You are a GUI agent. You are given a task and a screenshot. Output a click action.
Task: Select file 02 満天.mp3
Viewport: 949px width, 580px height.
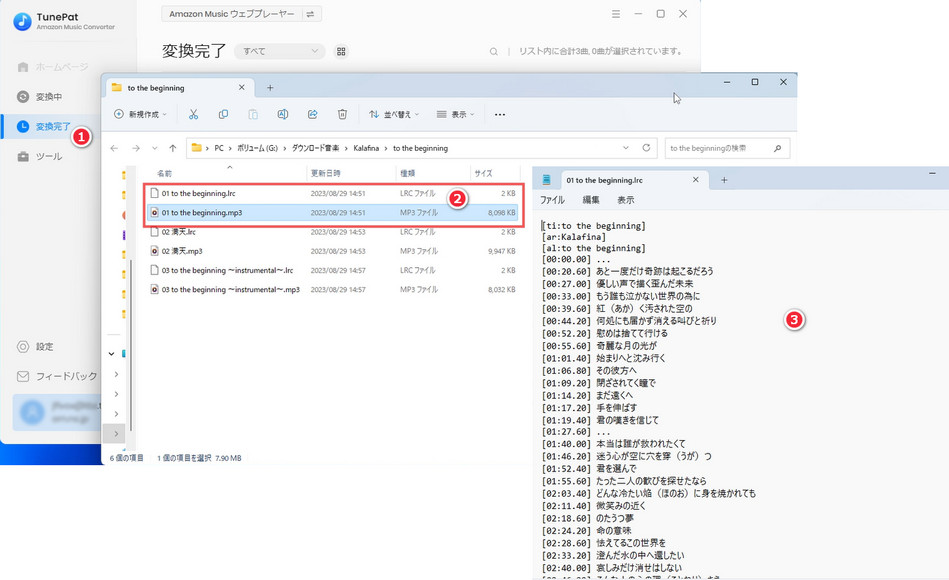(x=333, y=251)
